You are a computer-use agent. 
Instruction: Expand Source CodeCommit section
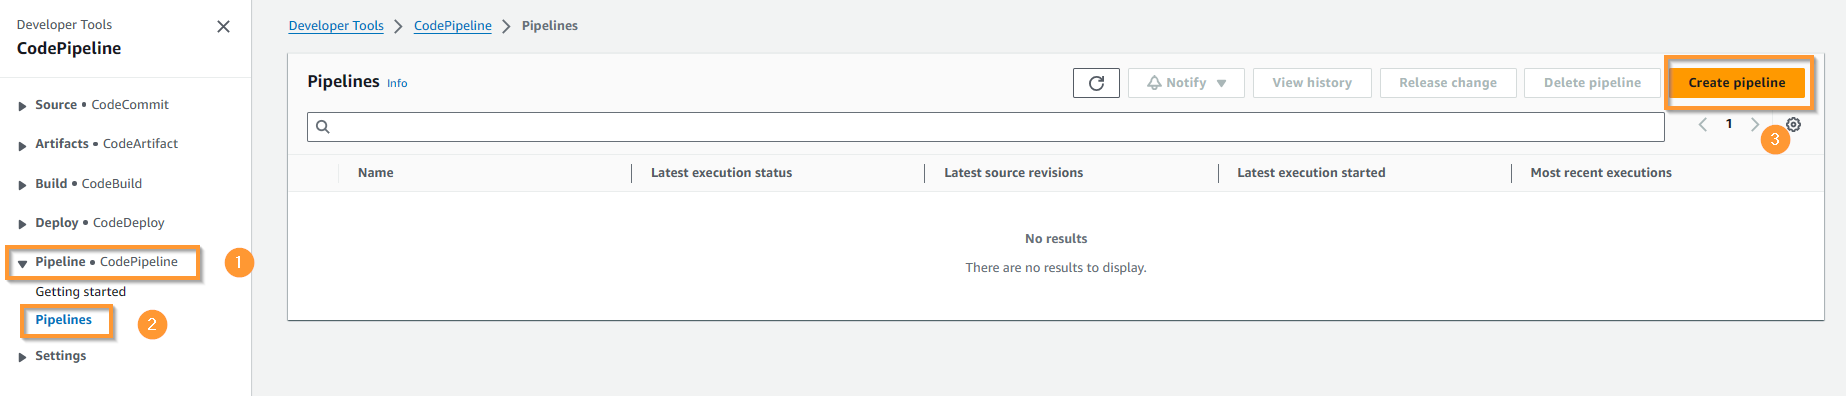tap(22, 106)
